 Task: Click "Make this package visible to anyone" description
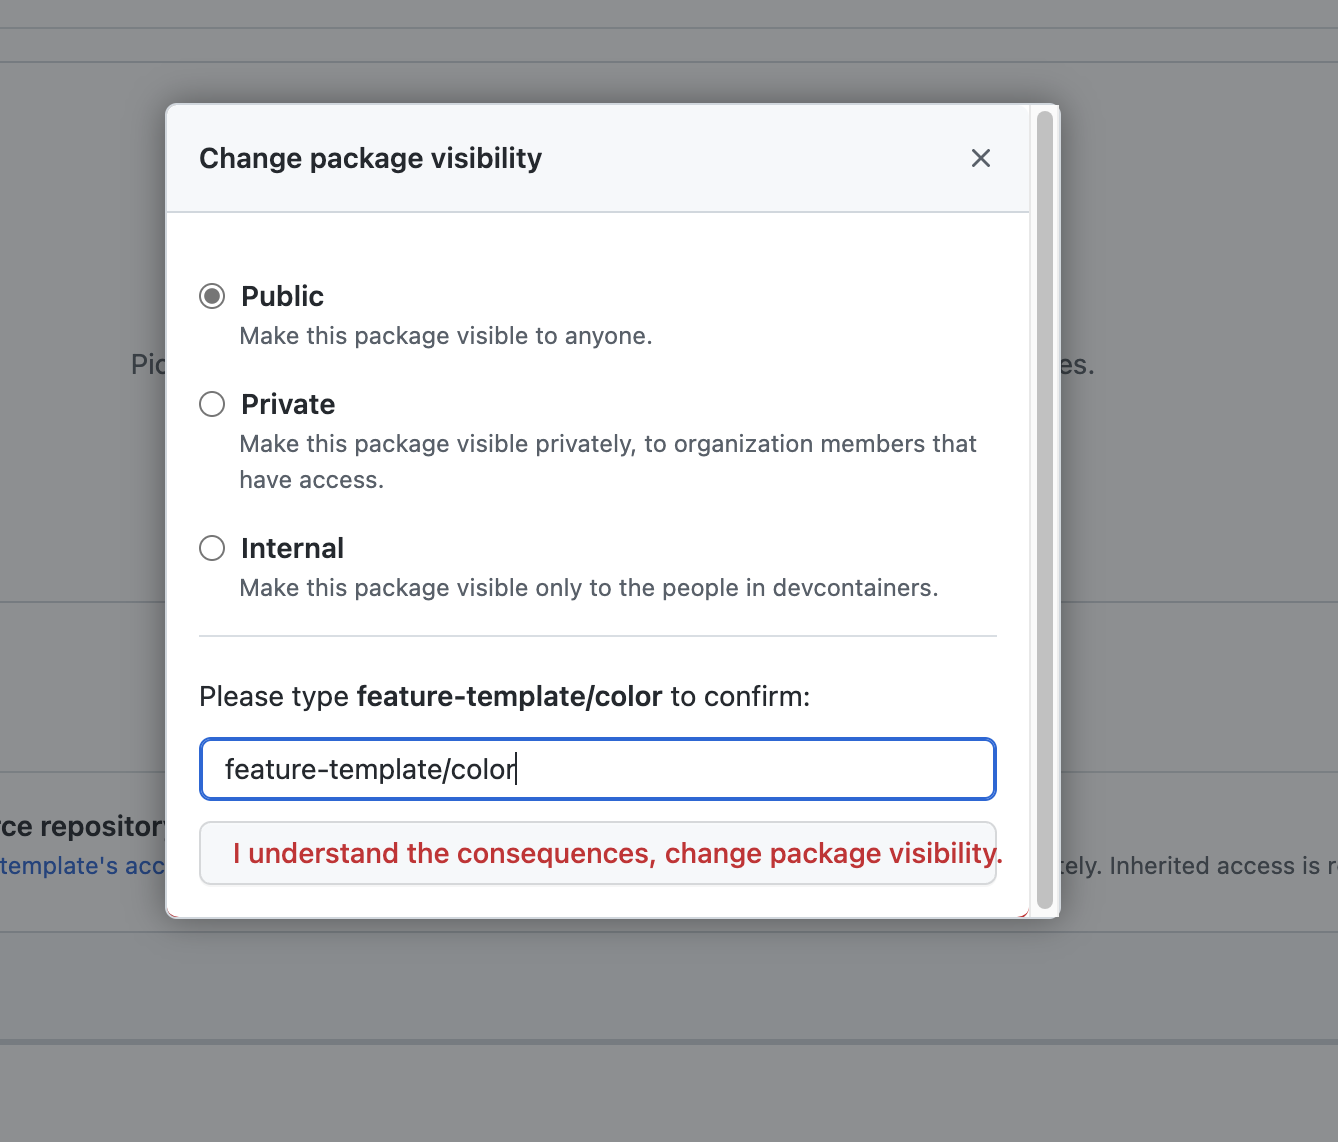[446, 336]
